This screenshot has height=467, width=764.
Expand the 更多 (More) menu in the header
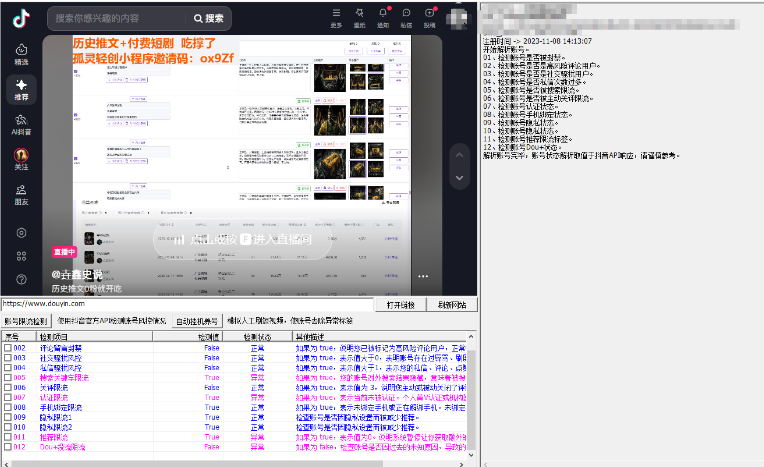[x=337, y=16]
